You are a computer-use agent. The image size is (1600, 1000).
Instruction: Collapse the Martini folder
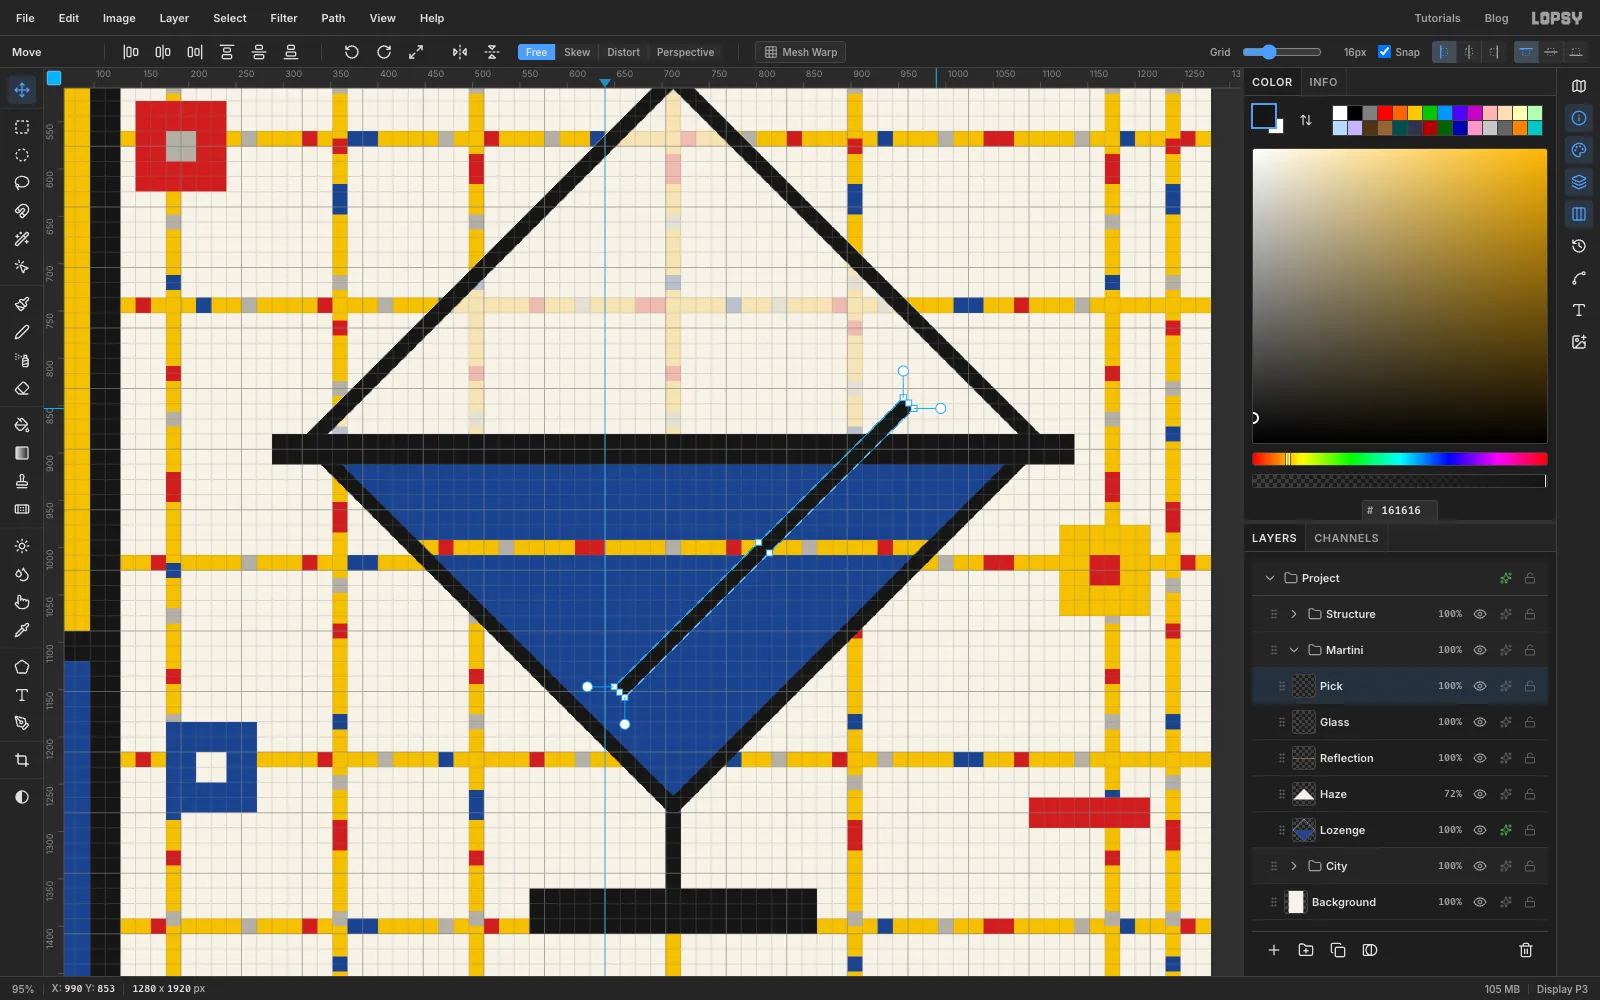click(x=1294, y=650)
